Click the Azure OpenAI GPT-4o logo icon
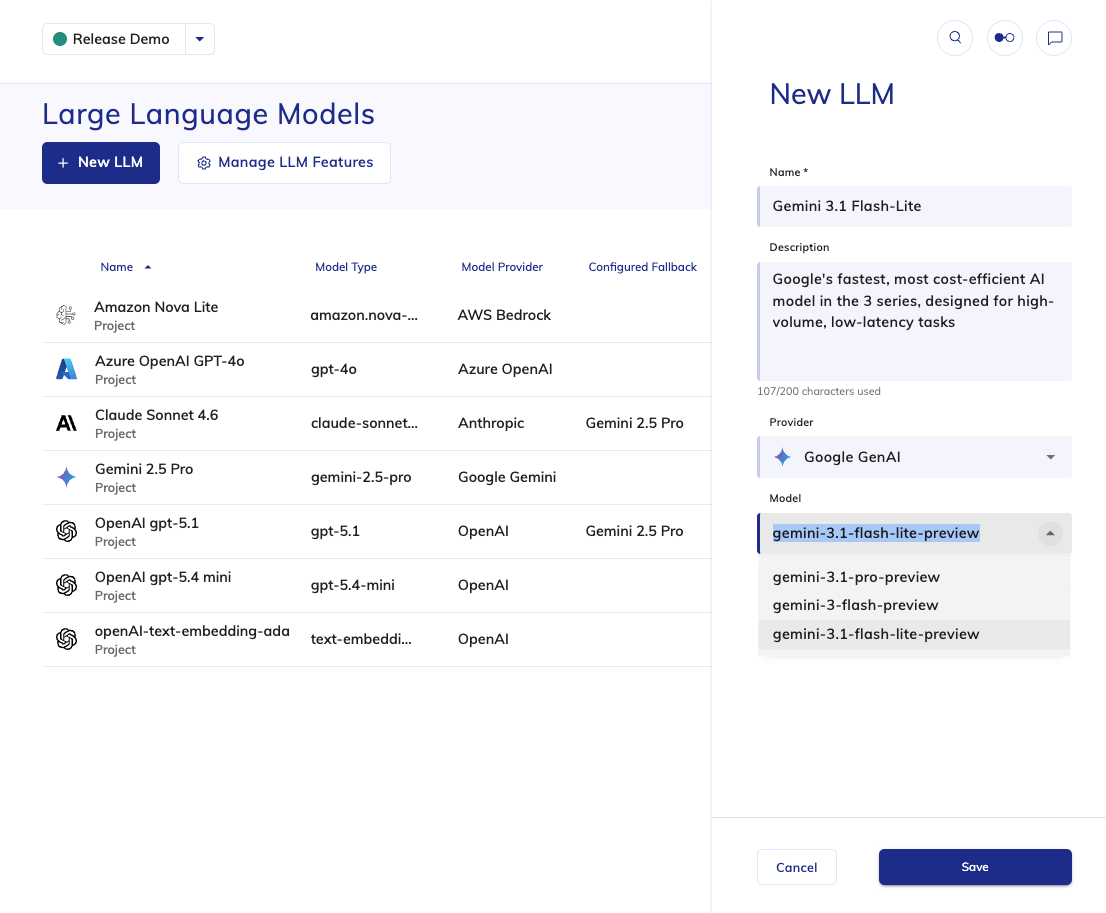1106x913 pixels. (66, 369)
